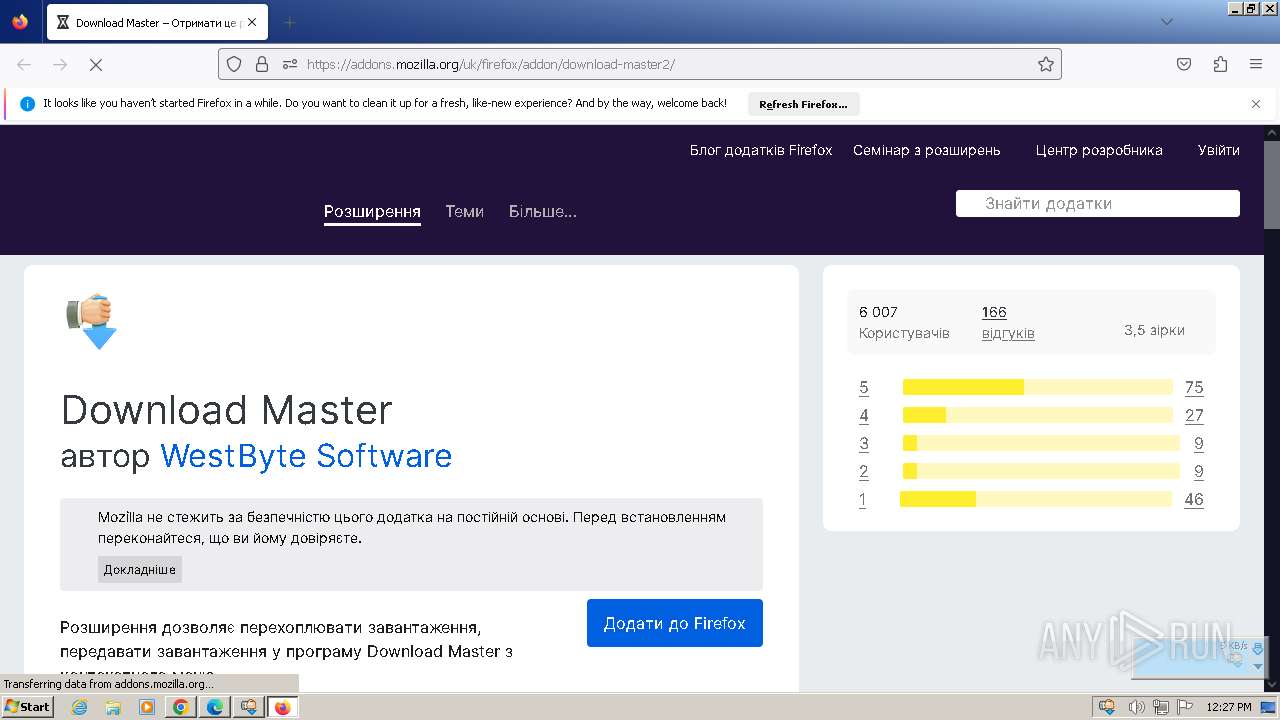Screen dimensions: 1280x720
Task: Open a new tab with plus button
Action: tap(289, 22)
